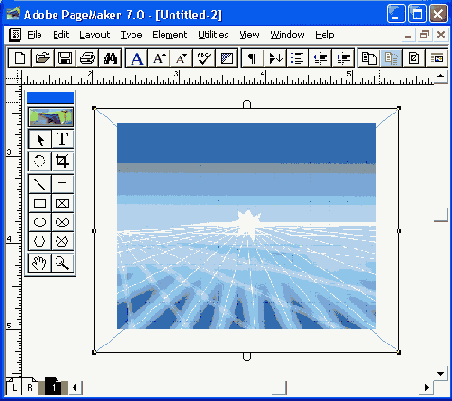The height and width of the screenshot is (401, 452).
Task: Open the Element menu
Action: pos(170,35)
